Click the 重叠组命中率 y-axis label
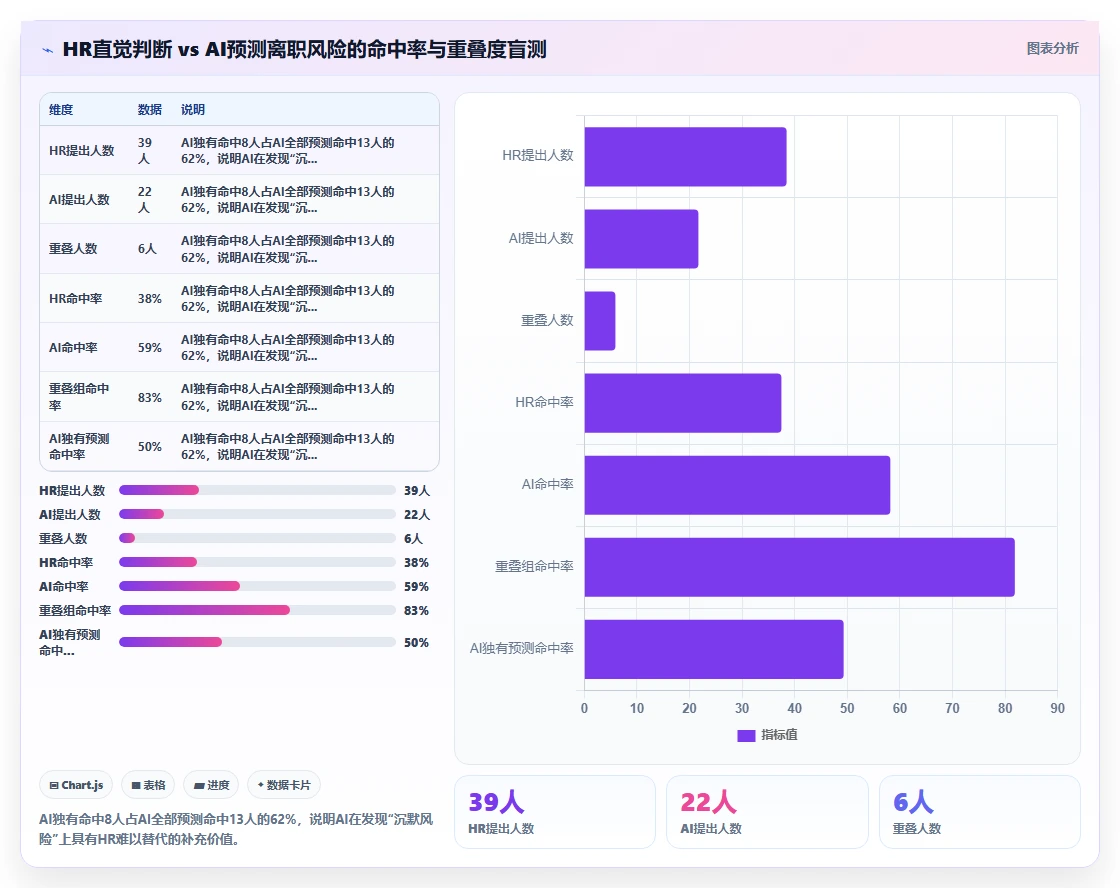Viewport: 1120px width, 888px height. tap(534, 567)
